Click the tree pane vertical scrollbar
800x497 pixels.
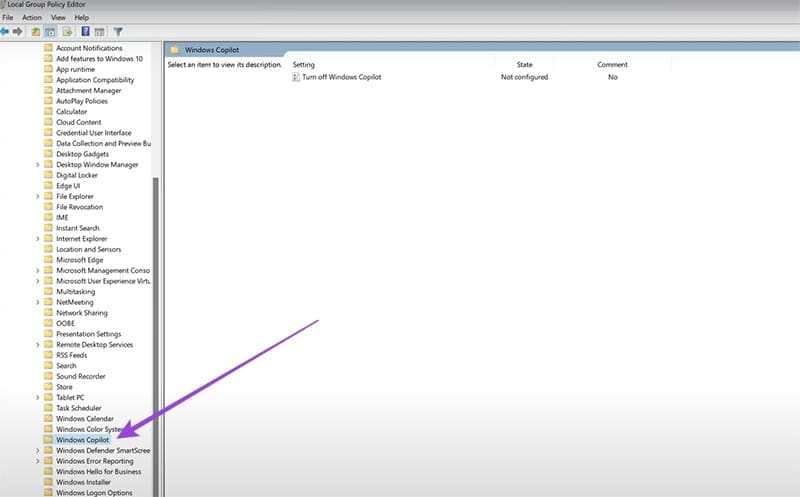tap(155, 300)
